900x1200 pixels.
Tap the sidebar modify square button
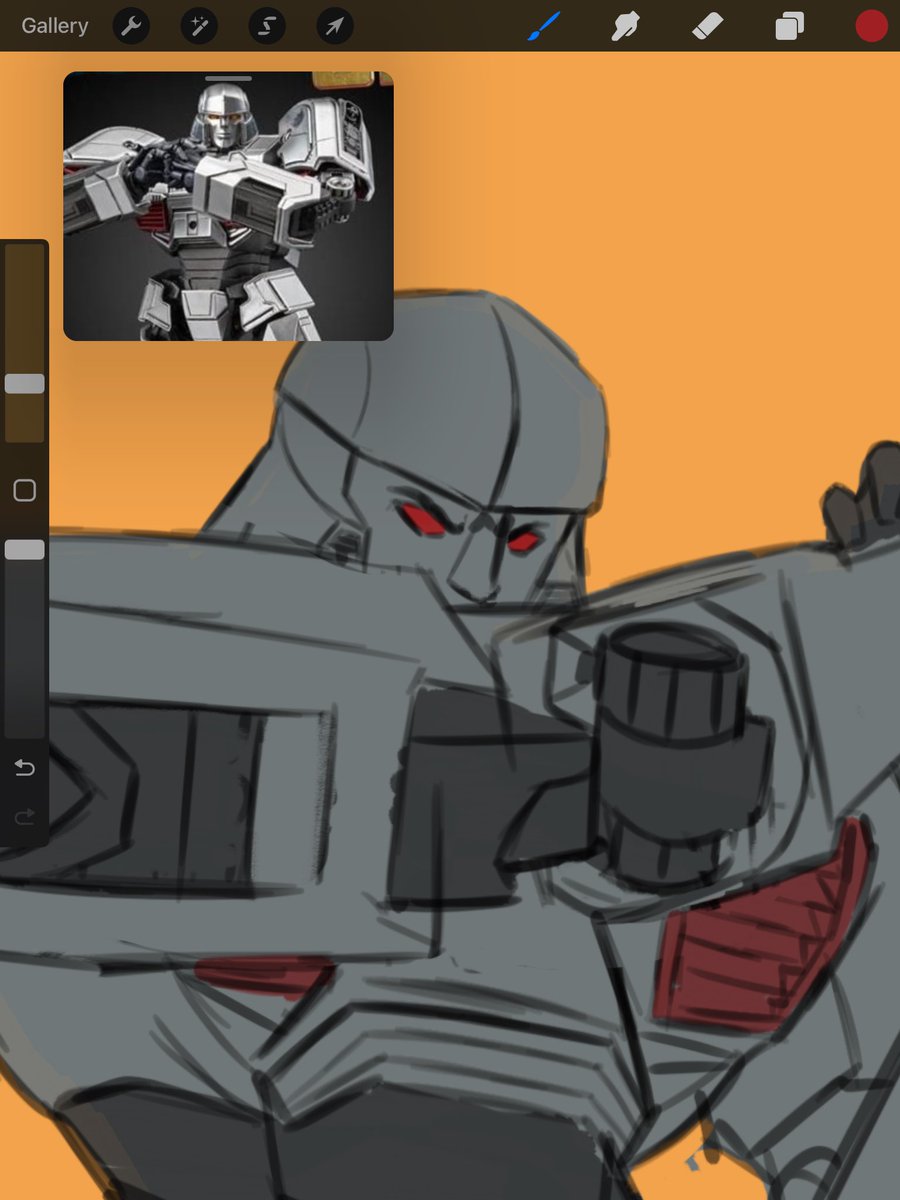[x=25, y=490]
